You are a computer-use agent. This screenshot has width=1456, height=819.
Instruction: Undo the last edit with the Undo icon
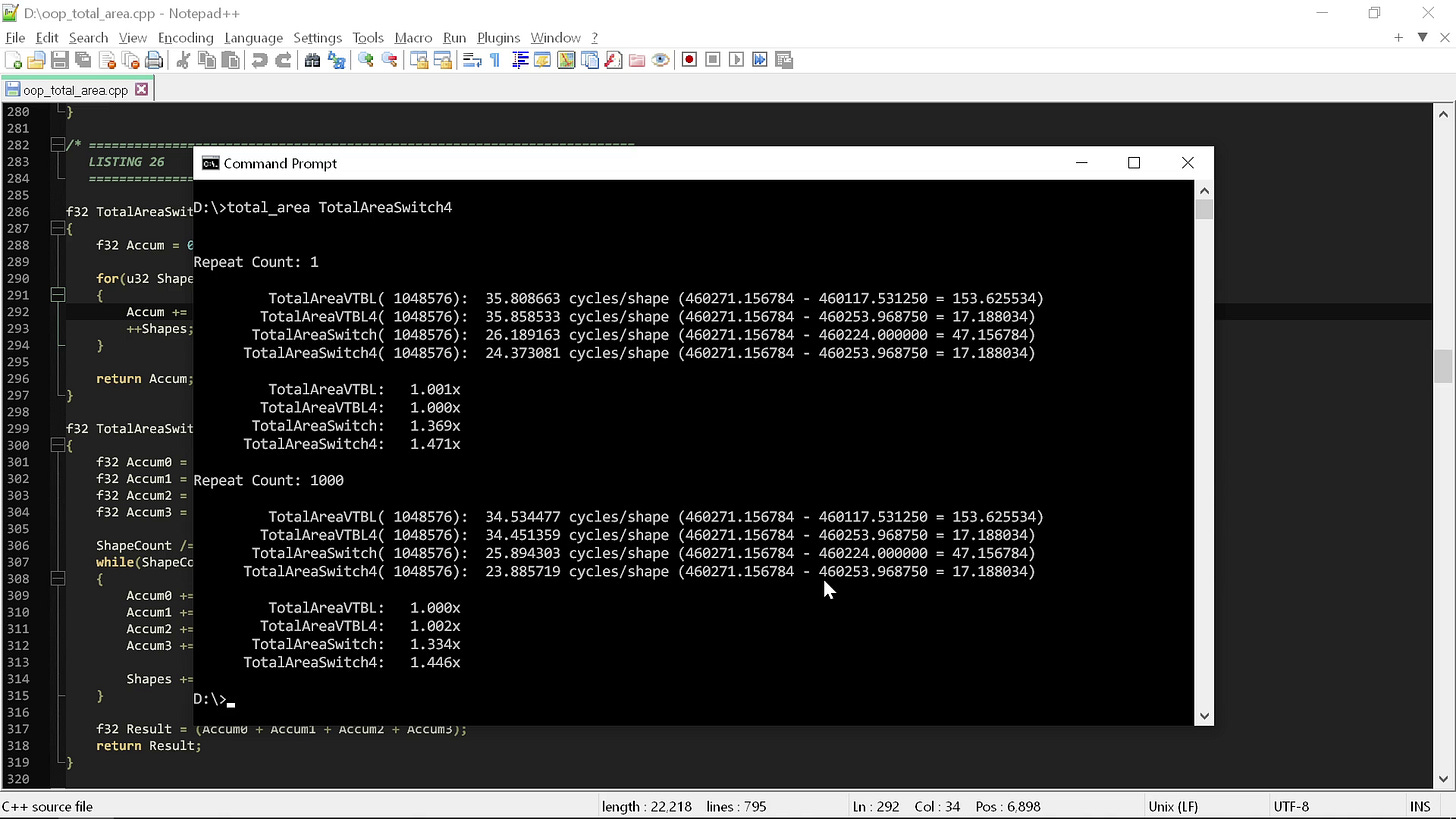pos(259,60)
